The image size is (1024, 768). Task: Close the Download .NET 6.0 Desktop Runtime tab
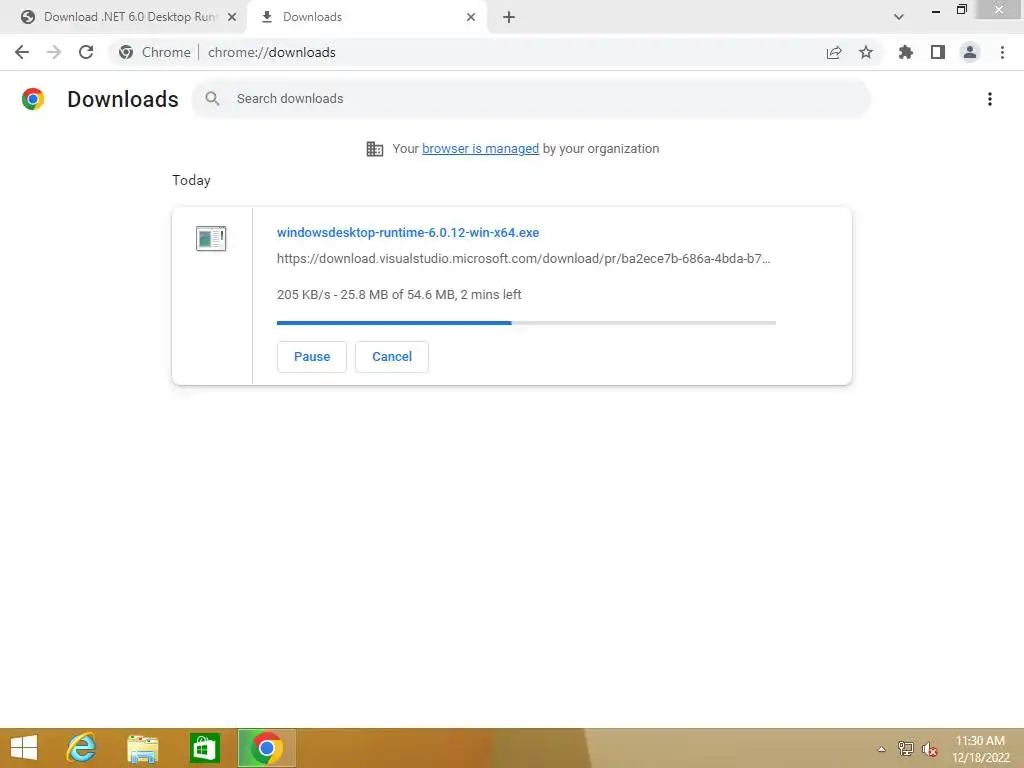[232, 17]
